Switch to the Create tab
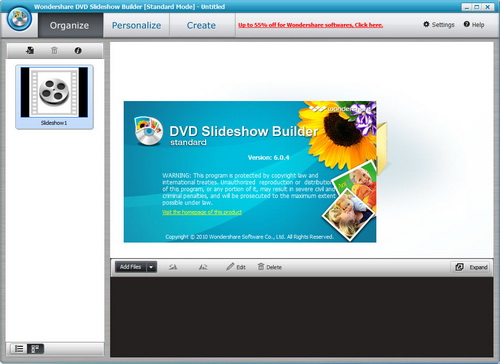500x364 pixels. (201, 25)
